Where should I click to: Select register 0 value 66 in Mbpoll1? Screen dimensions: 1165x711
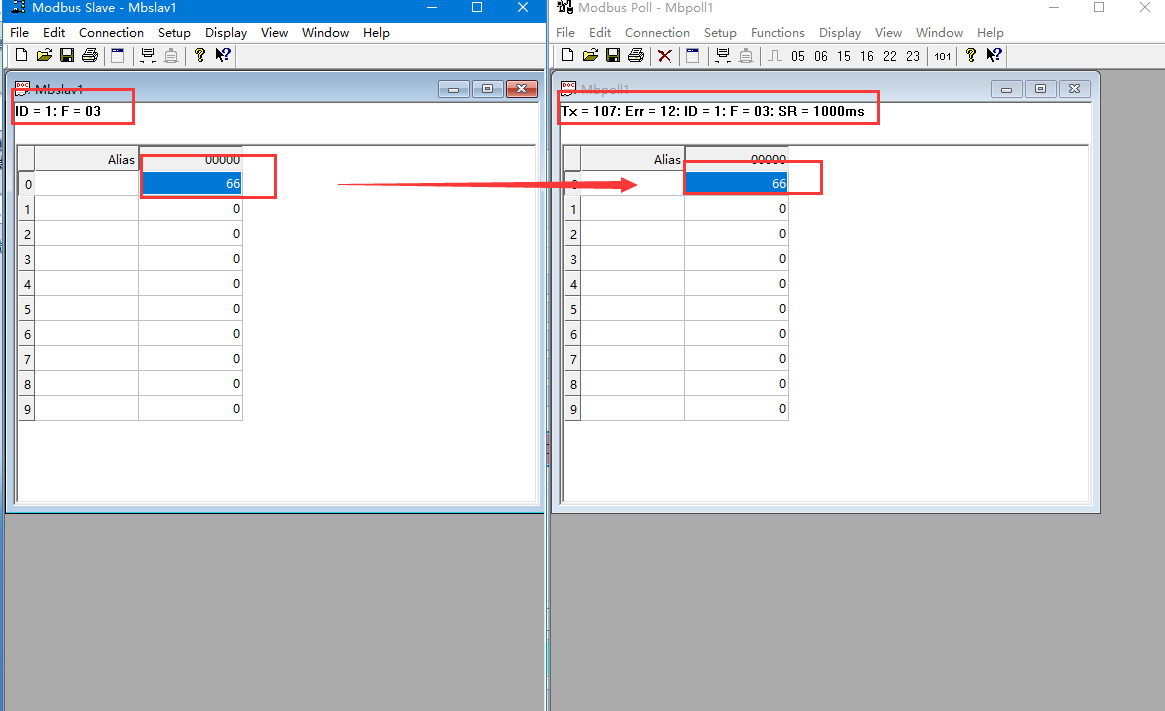[736, 184]
